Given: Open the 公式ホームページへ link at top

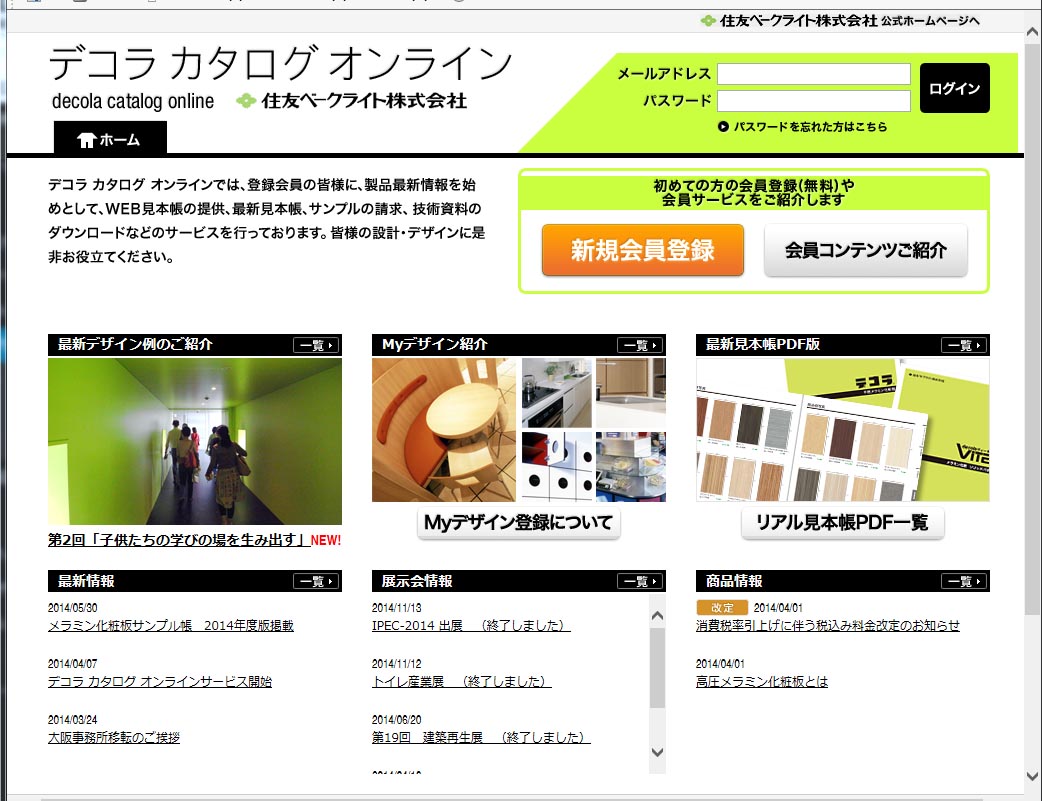Looking at the screenshot, I should pos(930,21).
